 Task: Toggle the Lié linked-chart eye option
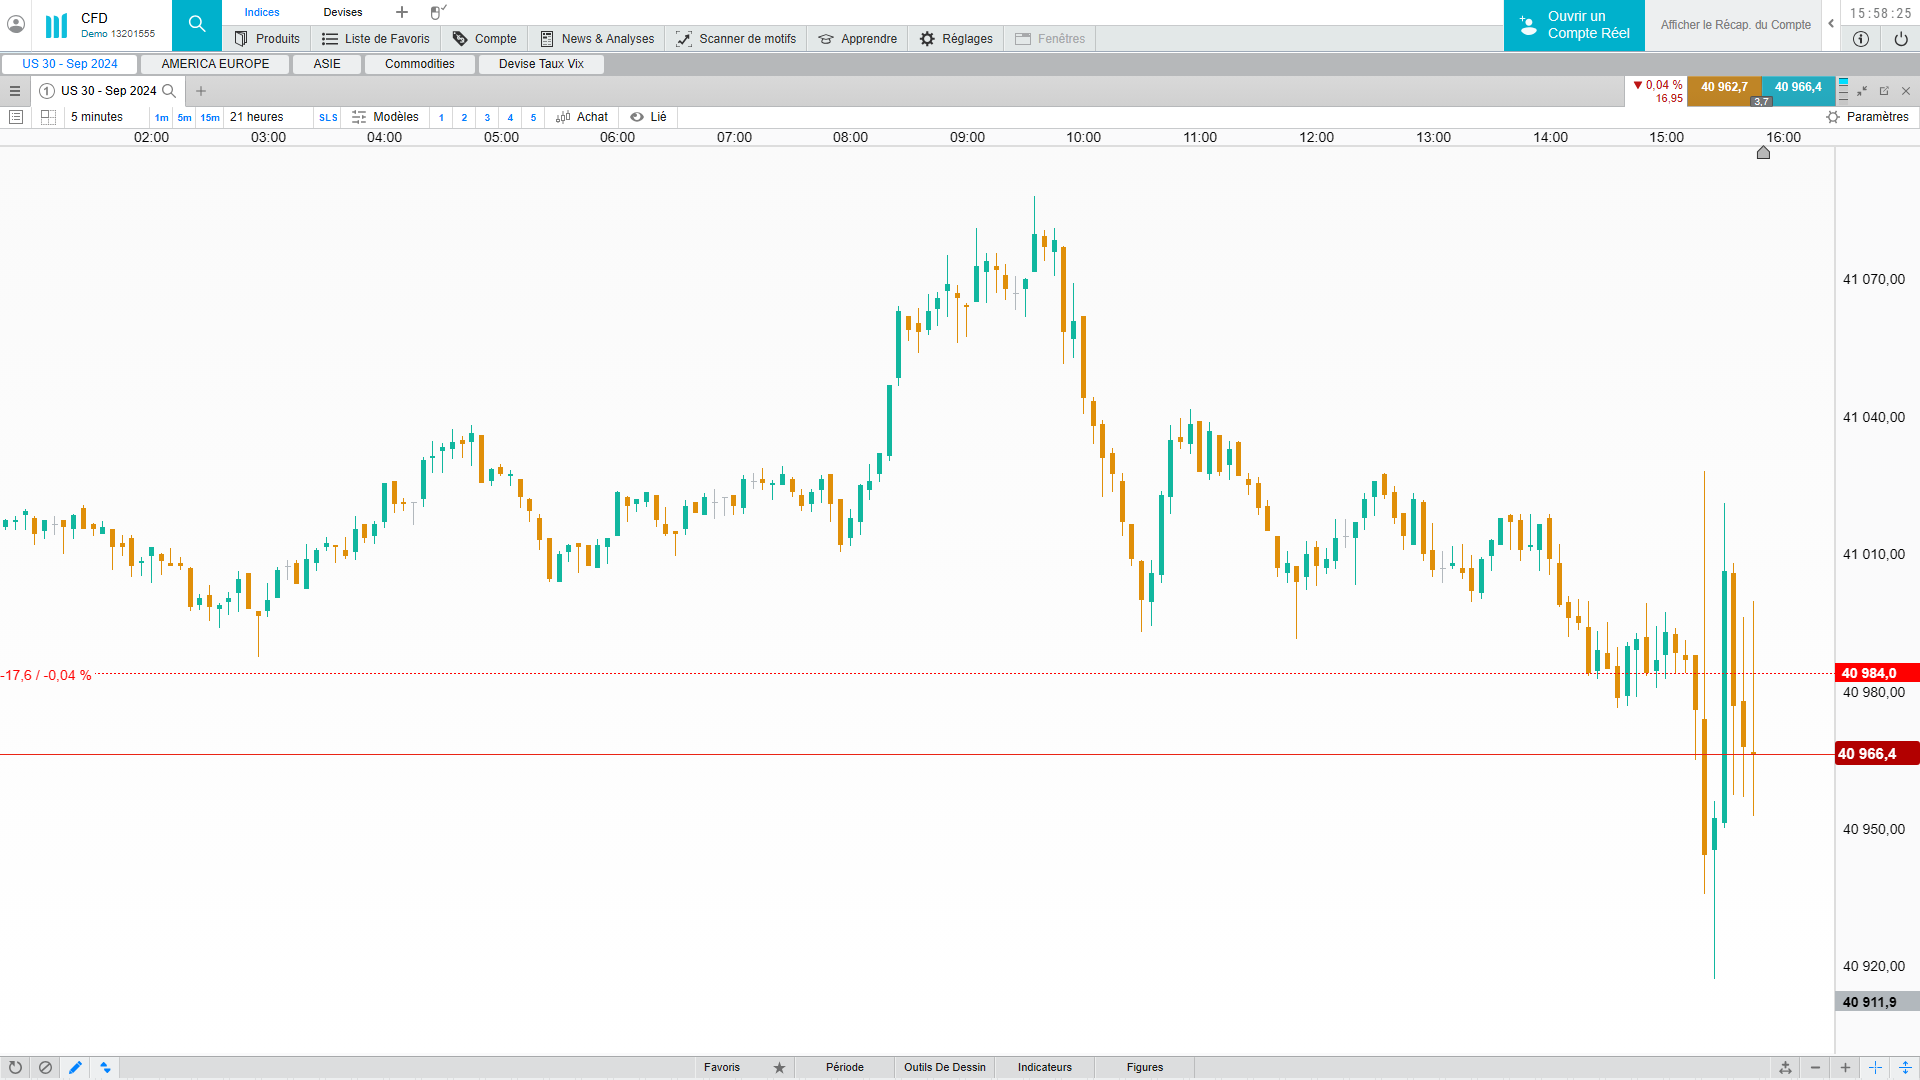[648, 117]
